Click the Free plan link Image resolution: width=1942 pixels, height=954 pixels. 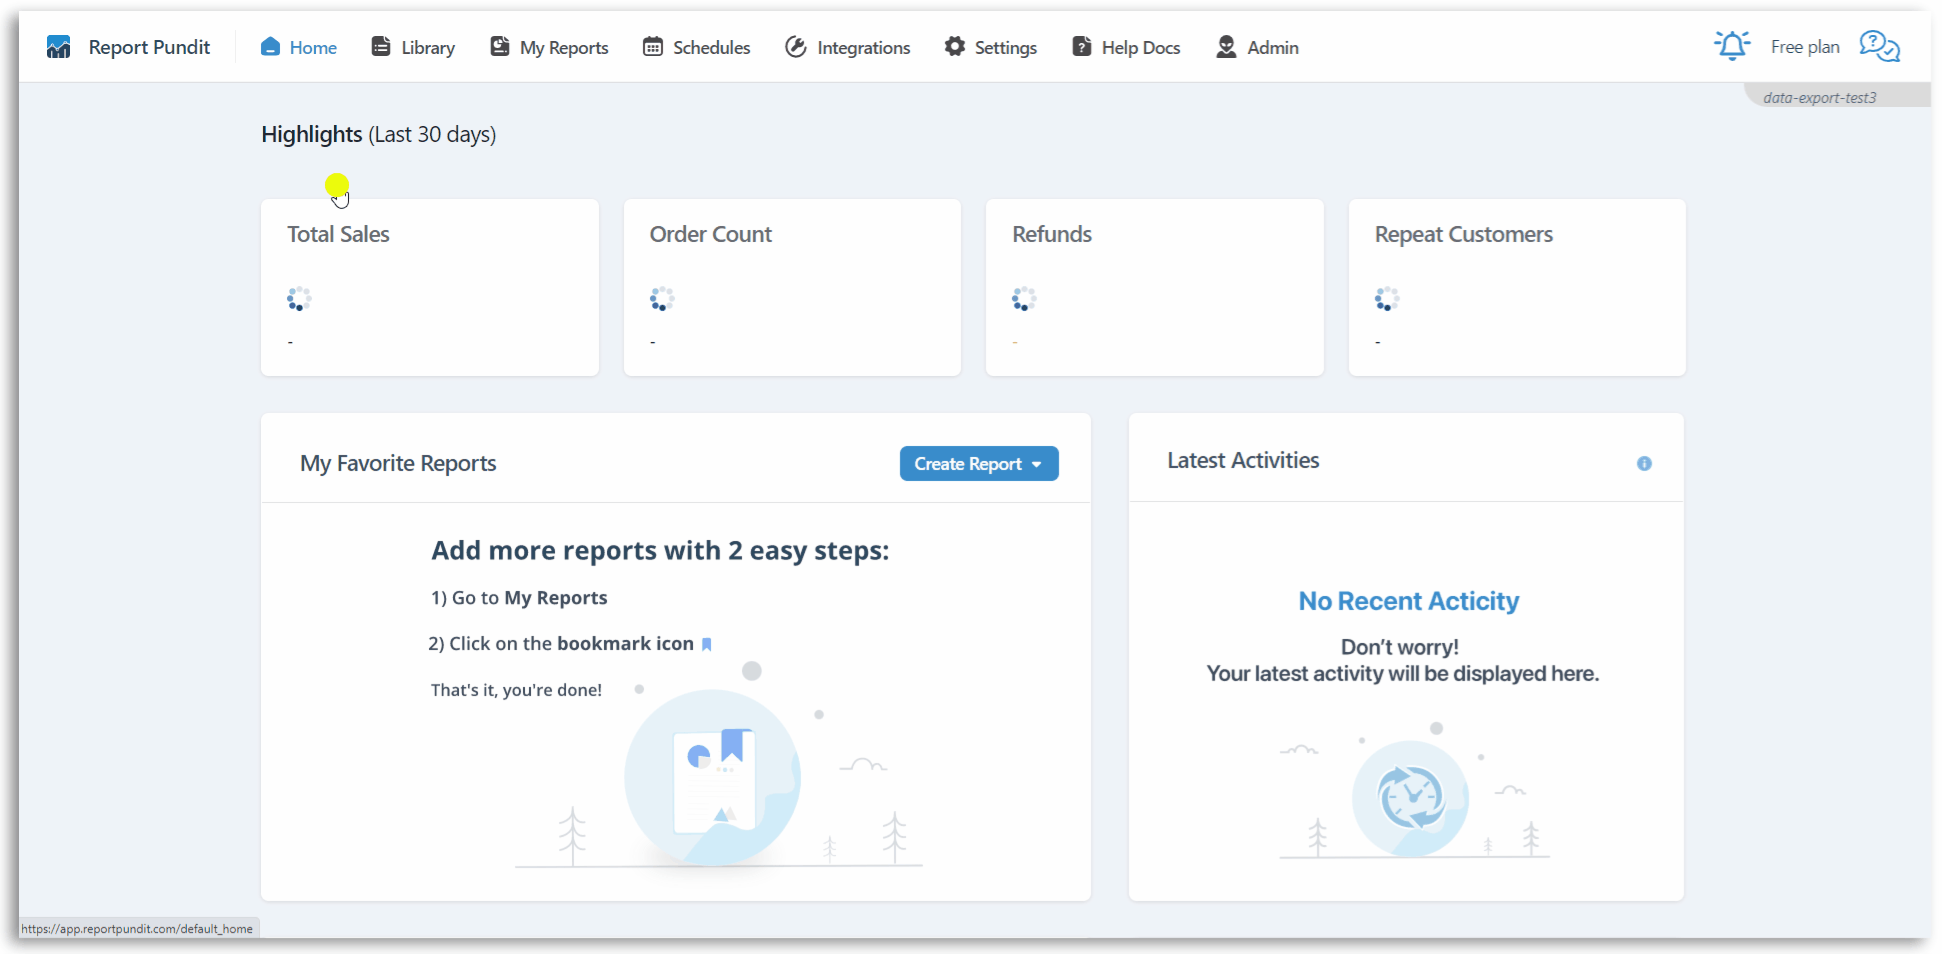click(1804, 47)
